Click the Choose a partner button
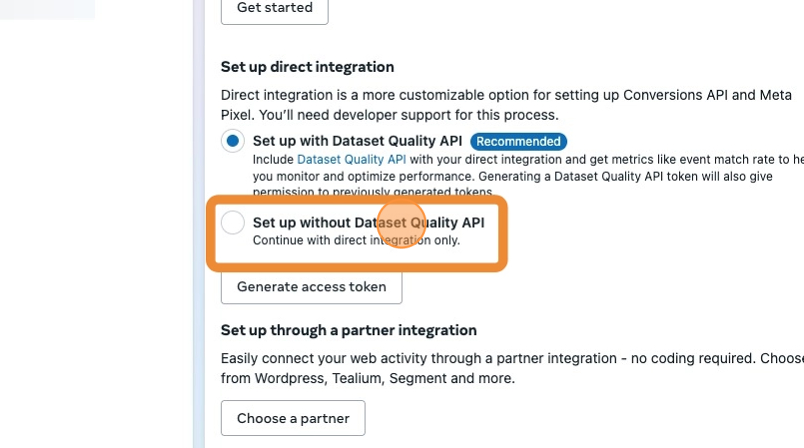The image size is (804, 448). [293, 418]
